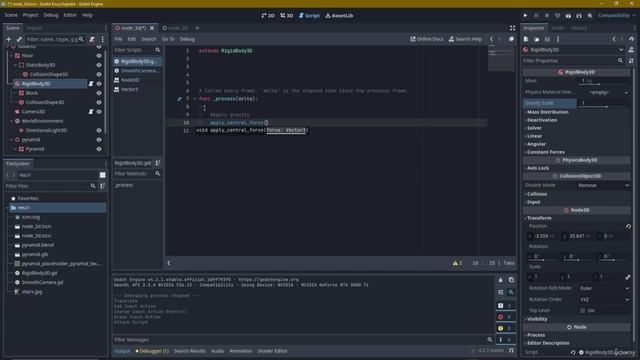The height and width of the screenshot is (360, 640).
Task: Load an existing resource in the Inspector
Action: (x=537, y=39)
